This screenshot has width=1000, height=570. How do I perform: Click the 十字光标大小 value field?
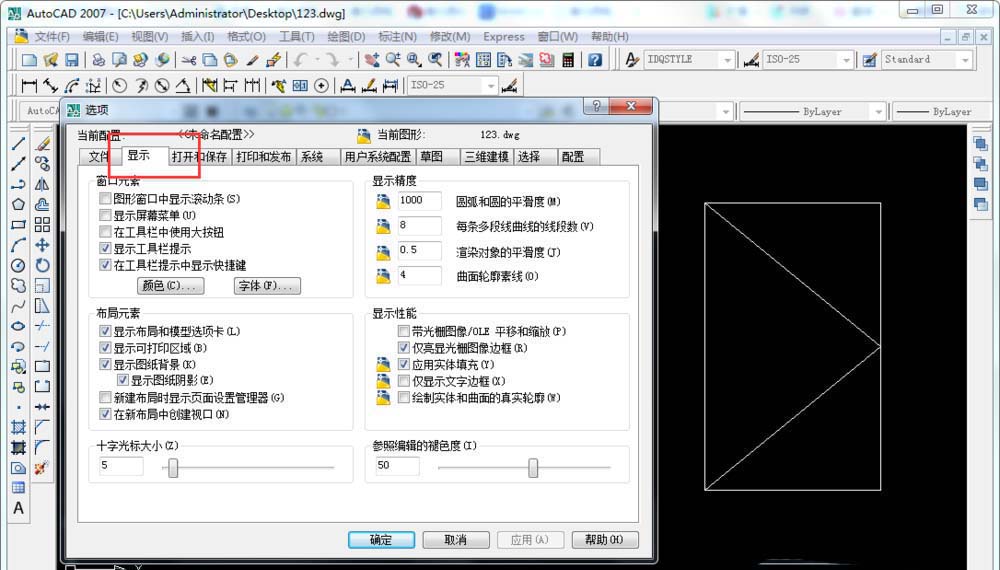tap(121, 466)
